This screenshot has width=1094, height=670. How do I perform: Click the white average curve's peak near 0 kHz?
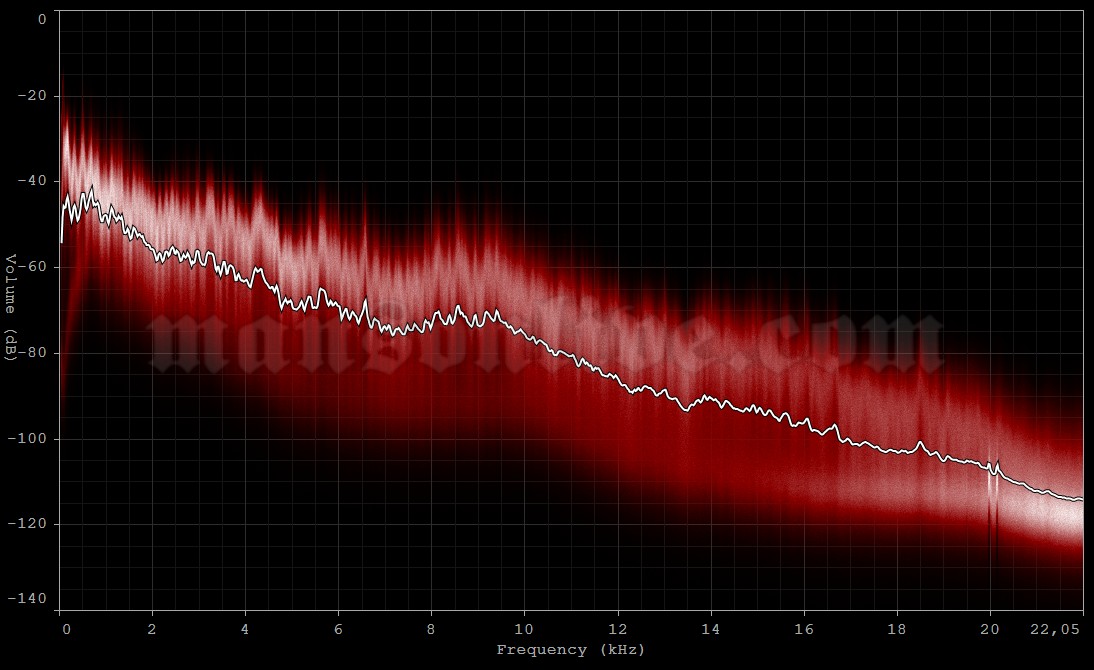coord(91,187)
